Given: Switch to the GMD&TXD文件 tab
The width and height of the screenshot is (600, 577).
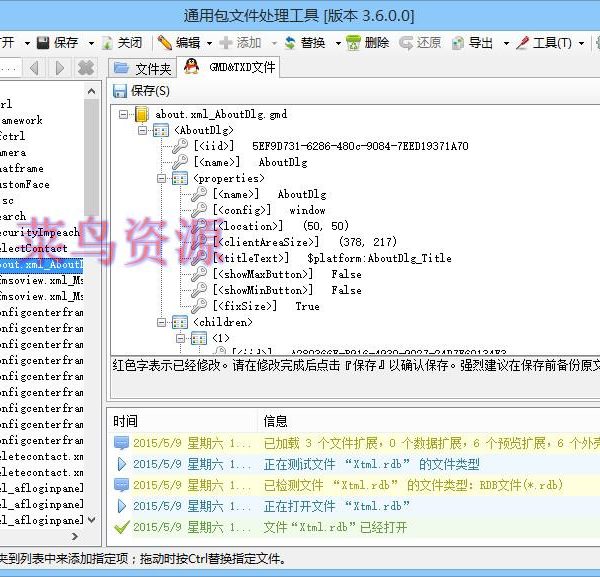Looking at the screenshot, I should [231, 68].
